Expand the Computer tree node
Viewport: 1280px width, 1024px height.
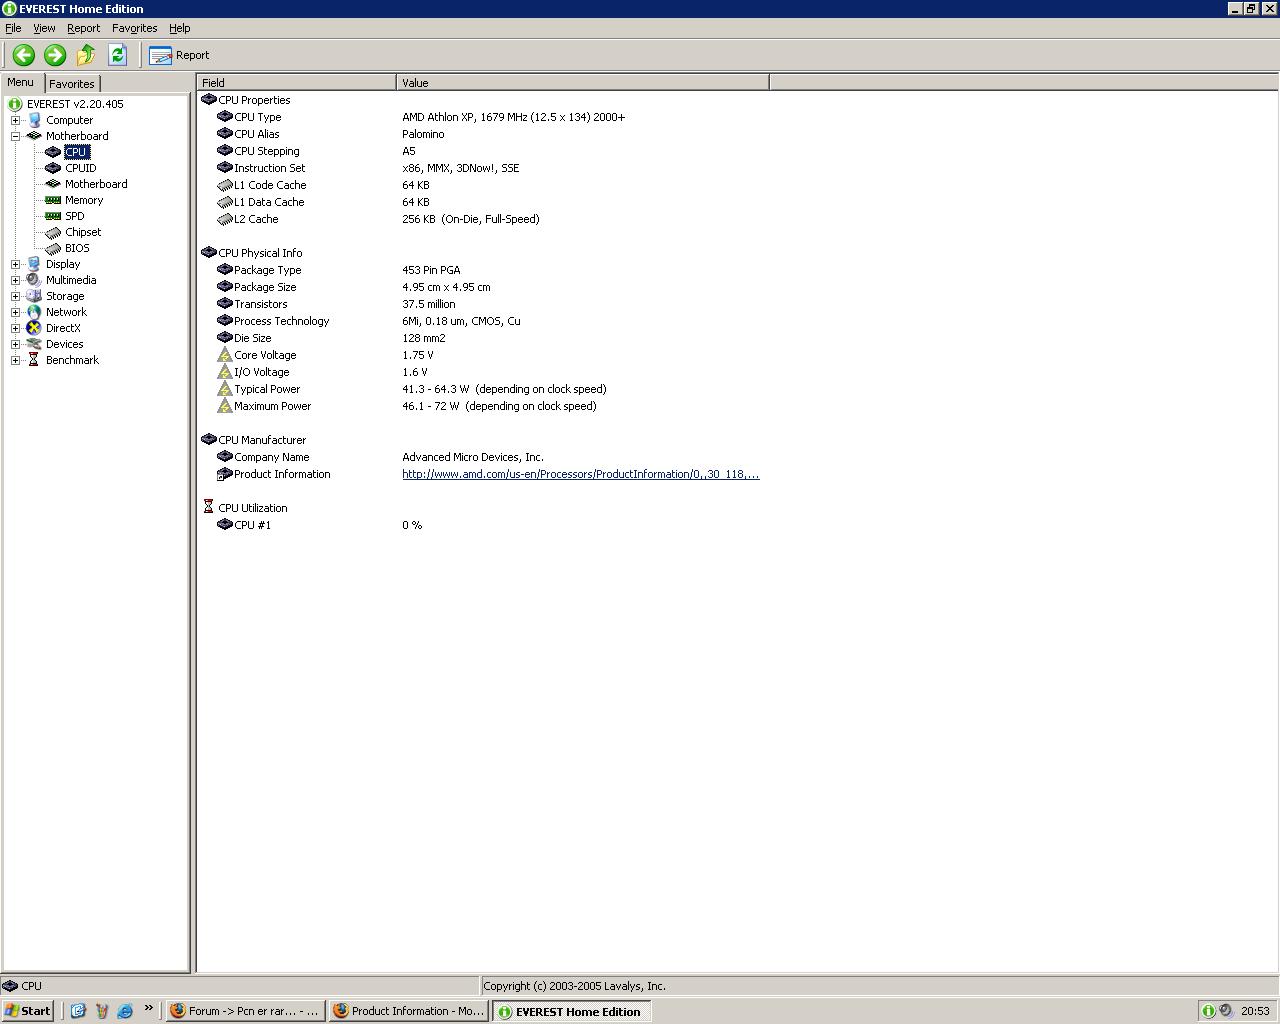pyautogui.click(x=15, y=120)
